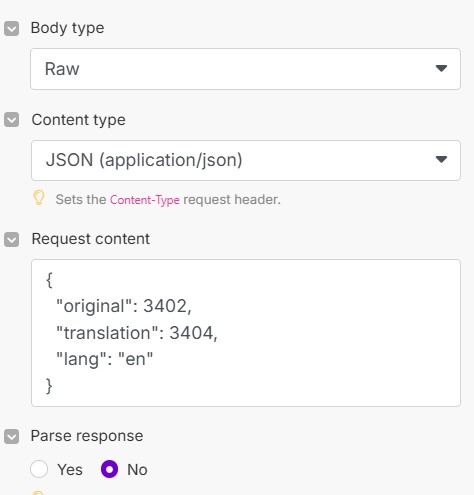Image resolution: width=474 pixels, height=495 pixels.
Task: Click the Content-Type keyword link
Action: (x=145, y=200)
